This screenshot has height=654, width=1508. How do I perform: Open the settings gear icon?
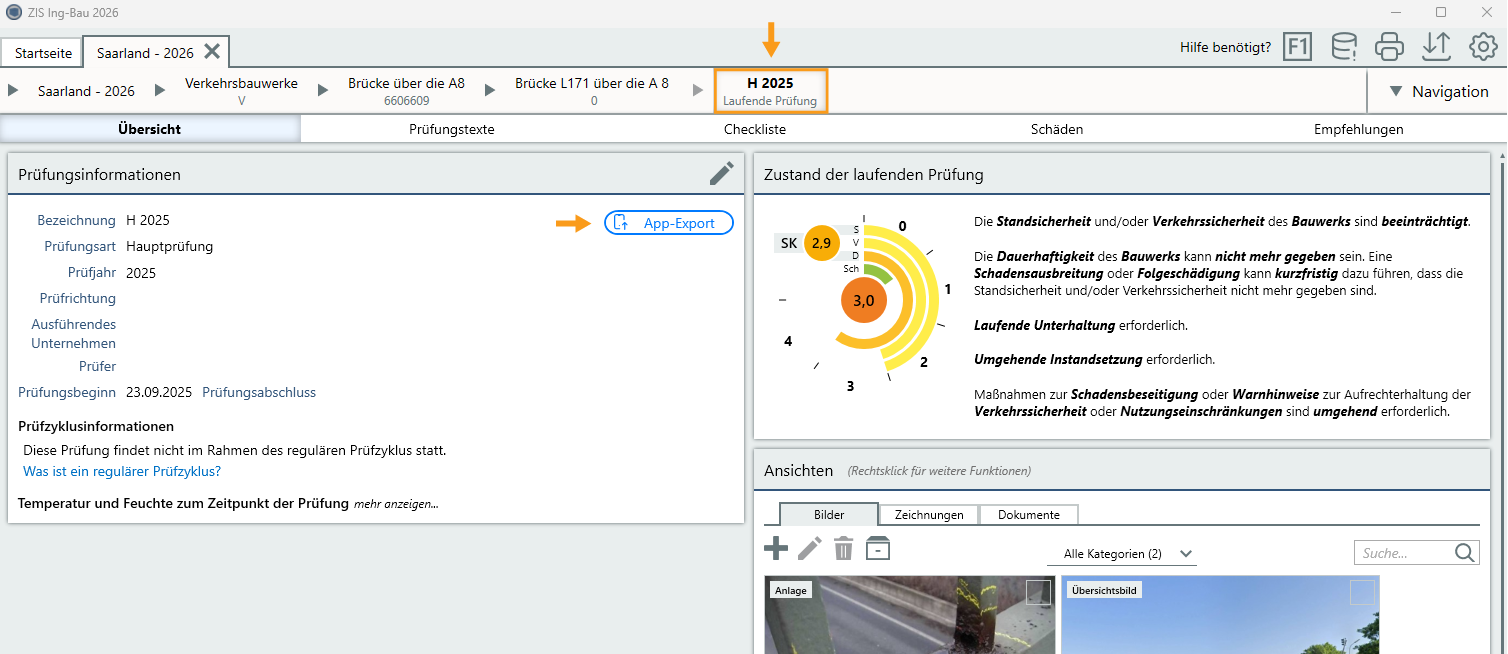(1483, 47)
